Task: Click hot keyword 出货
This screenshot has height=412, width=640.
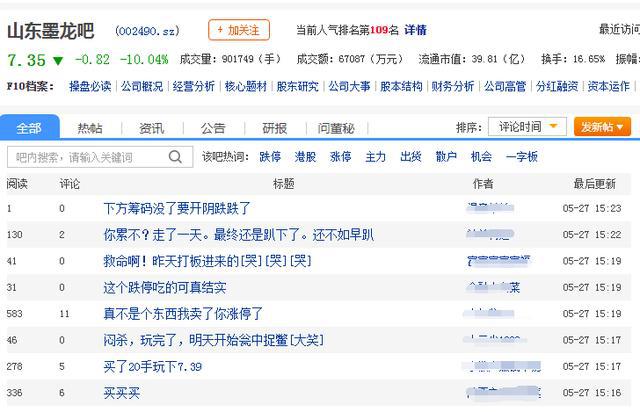Action: pos(411,156)
